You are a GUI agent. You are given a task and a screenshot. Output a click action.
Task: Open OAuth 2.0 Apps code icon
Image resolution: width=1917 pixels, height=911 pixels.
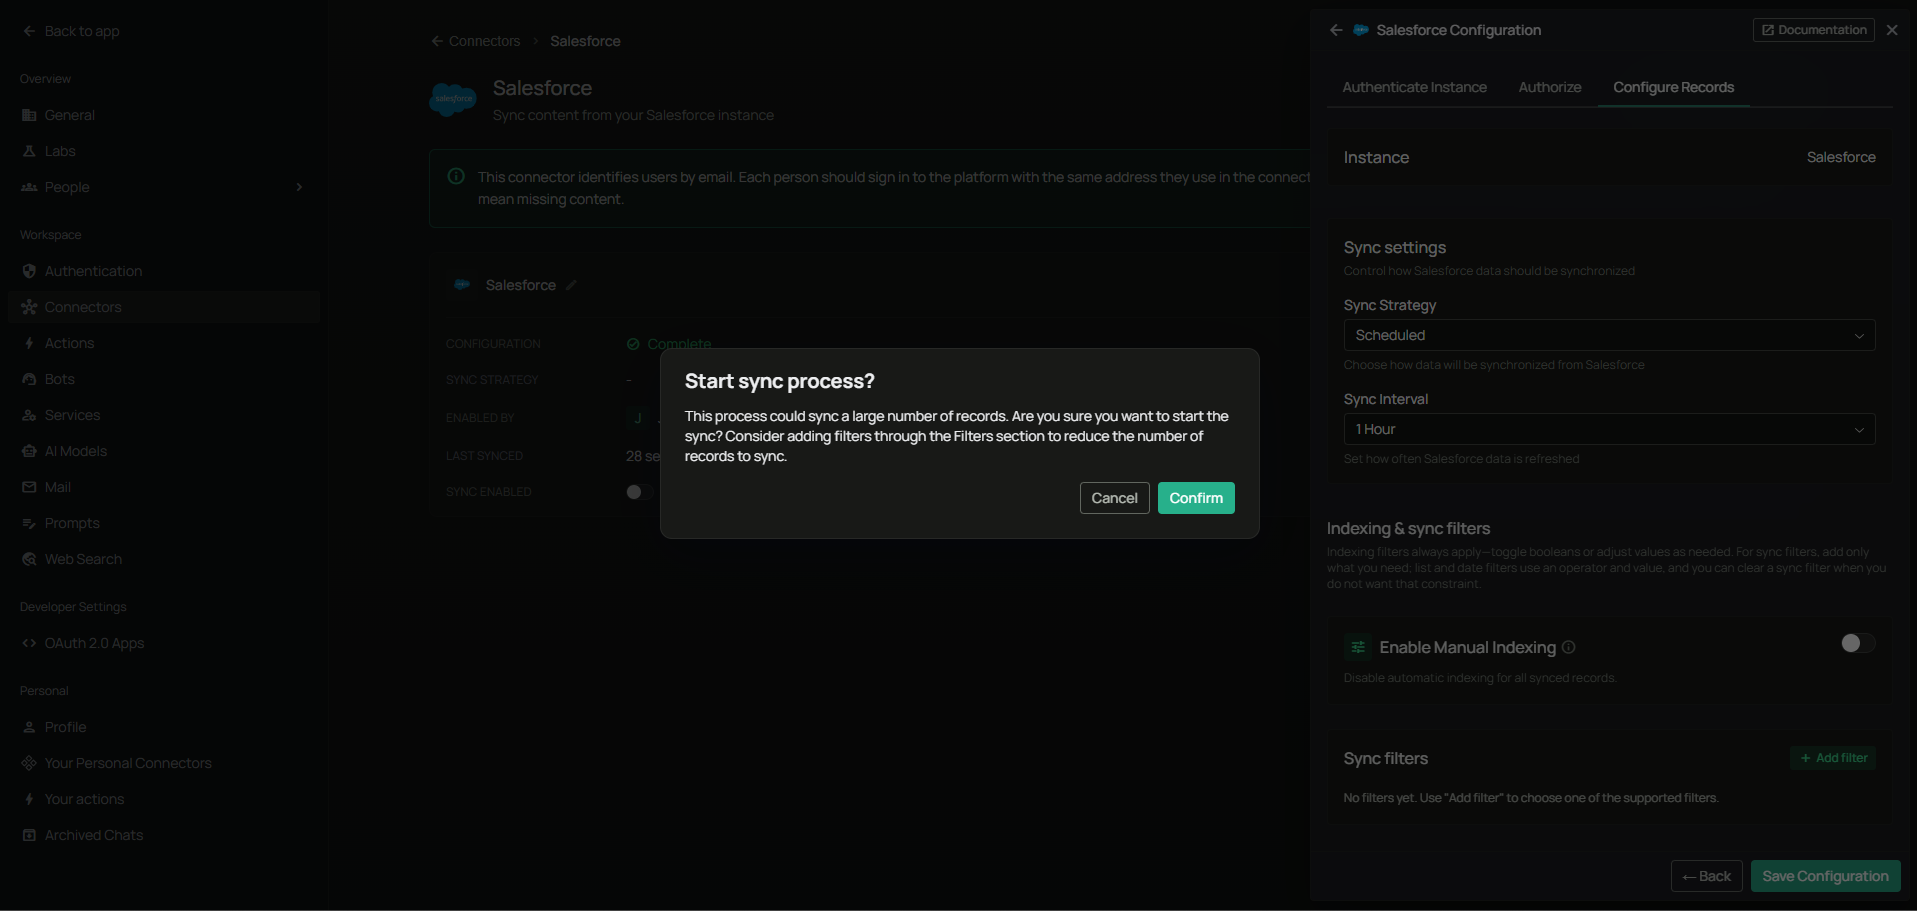(x=29, y=643)
